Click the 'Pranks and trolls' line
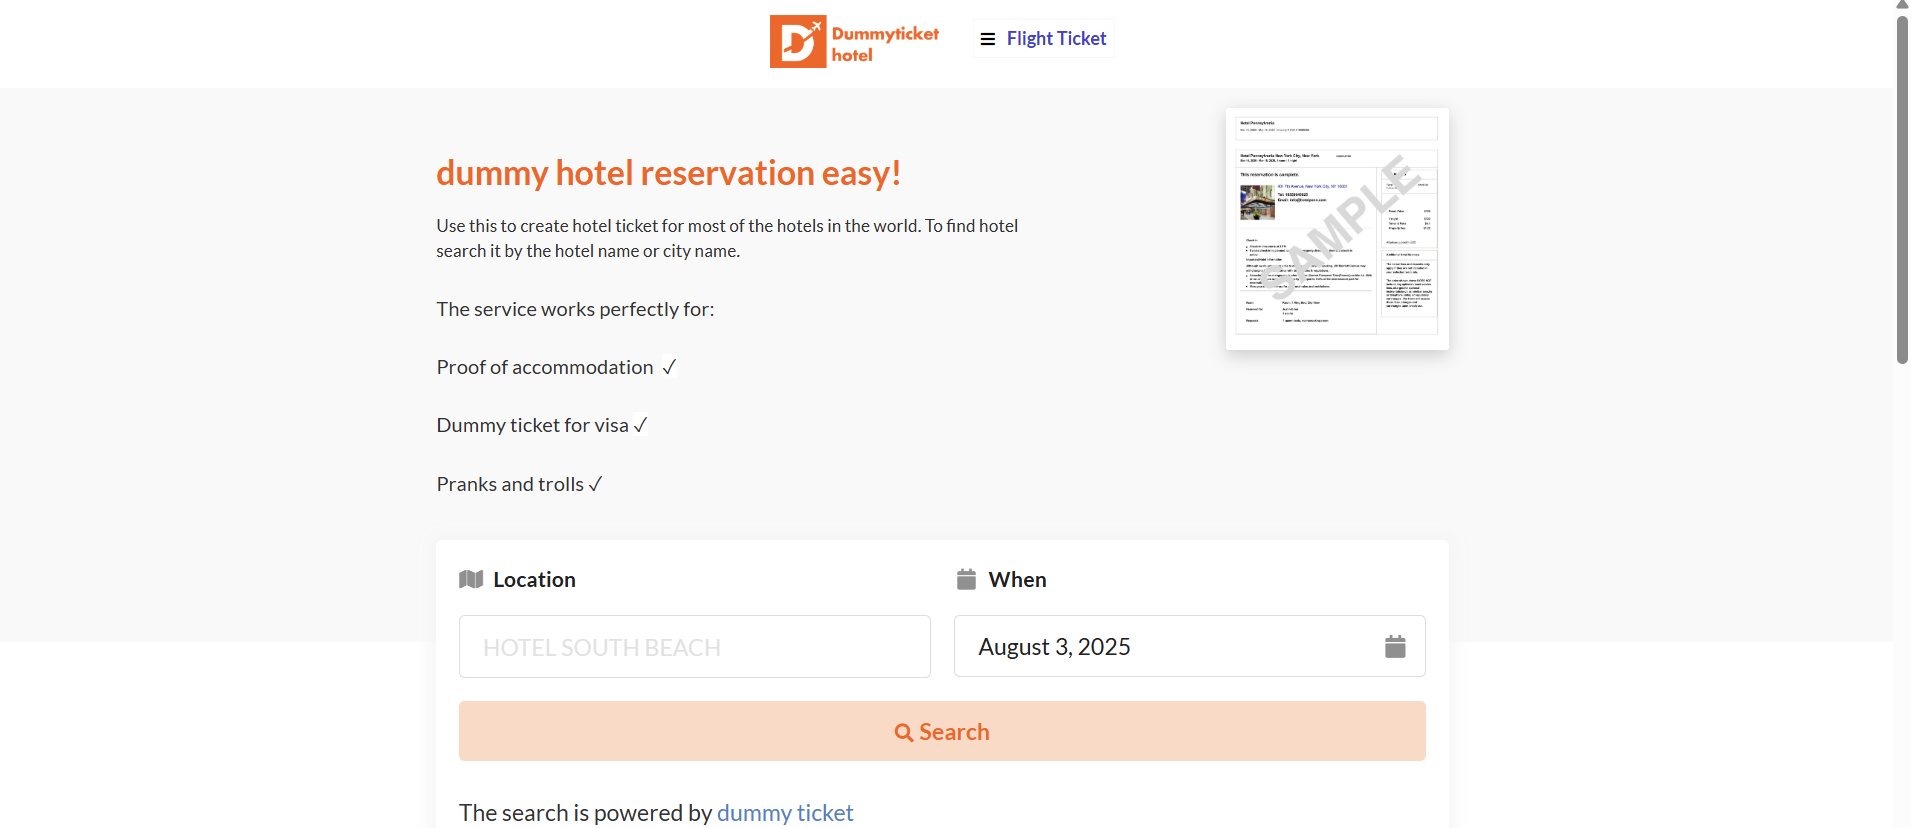 (x=519, y=484)
